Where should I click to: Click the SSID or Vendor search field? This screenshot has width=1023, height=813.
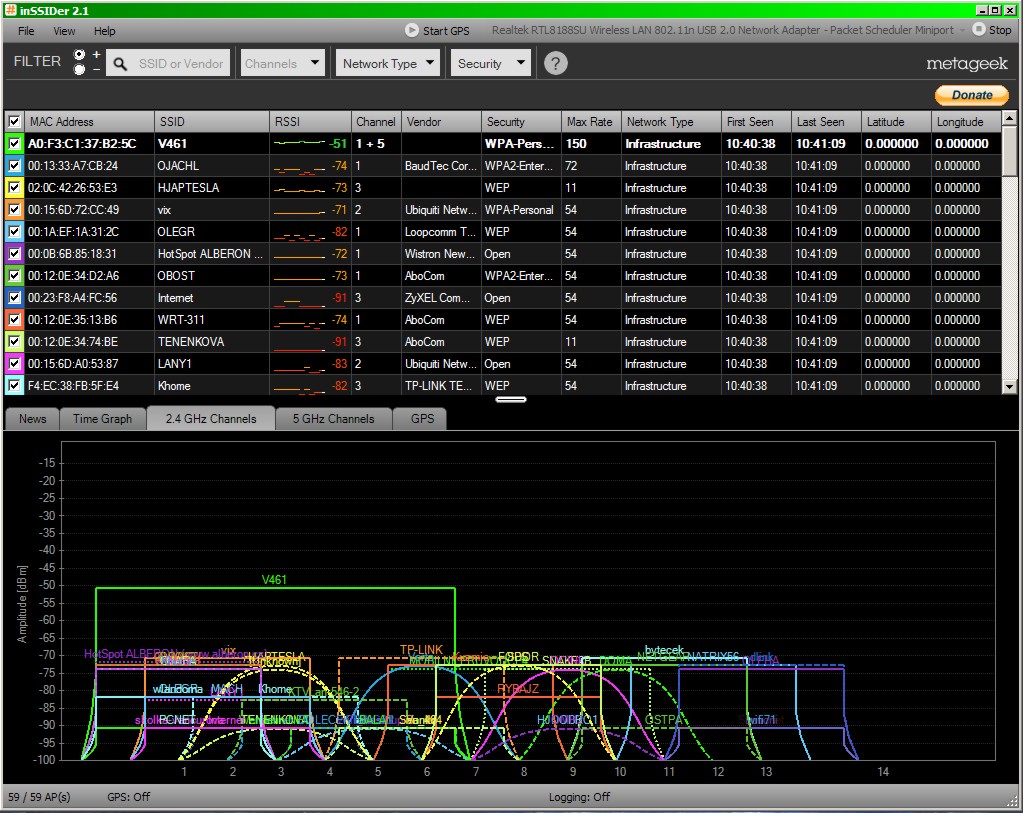click(x=181, y=64)
